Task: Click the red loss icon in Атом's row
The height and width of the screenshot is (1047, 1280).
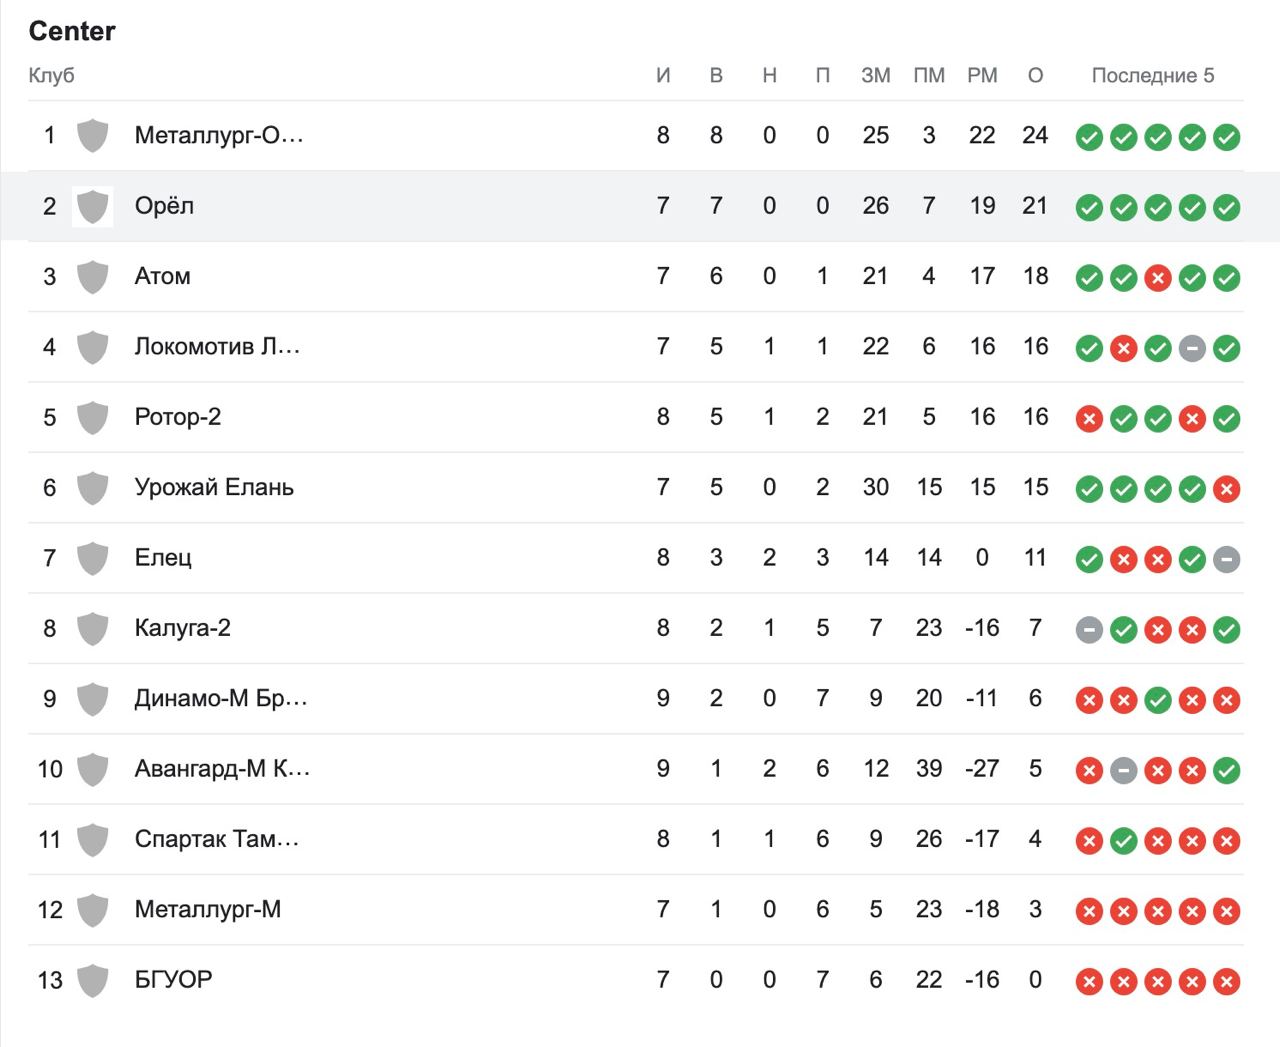Action: point(1158,278)
